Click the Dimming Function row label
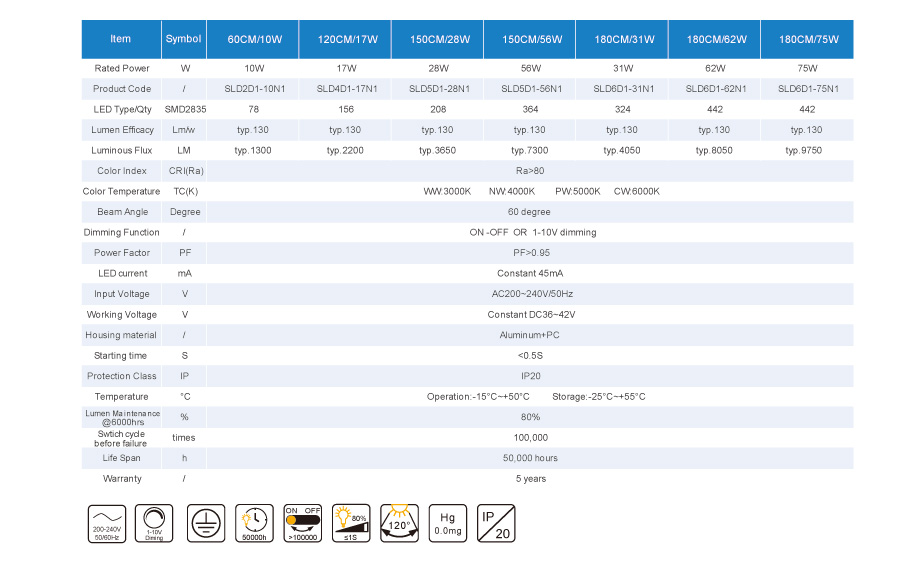Viewport: 900px width, 565px height. [x=121, y=232]
